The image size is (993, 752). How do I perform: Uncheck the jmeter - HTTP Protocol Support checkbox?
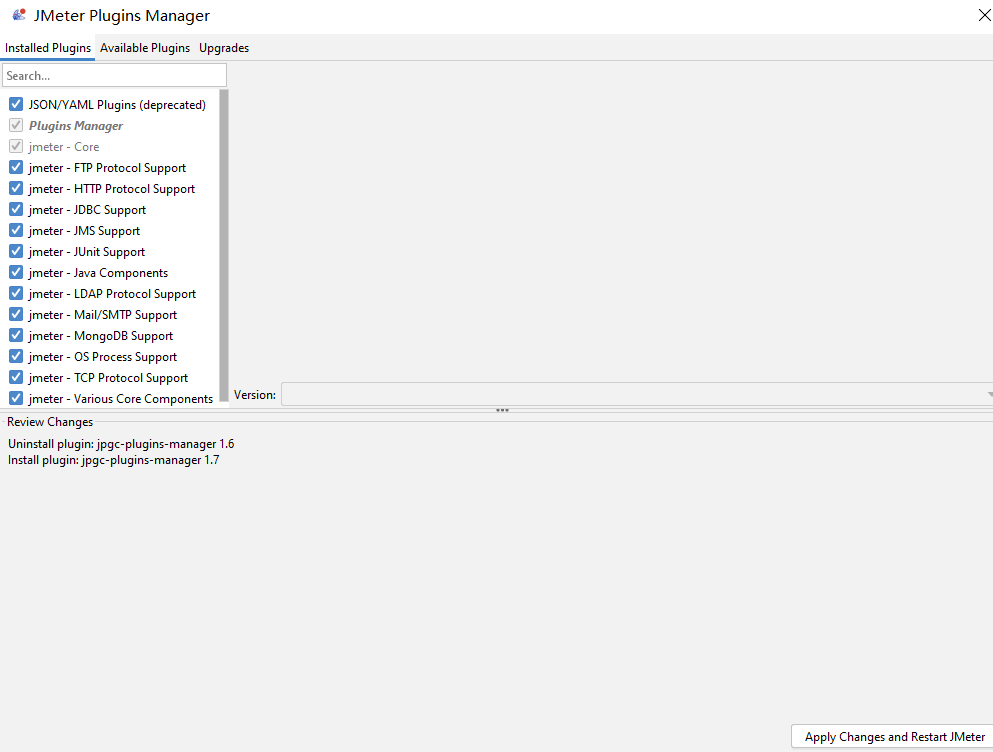(16, 188)
